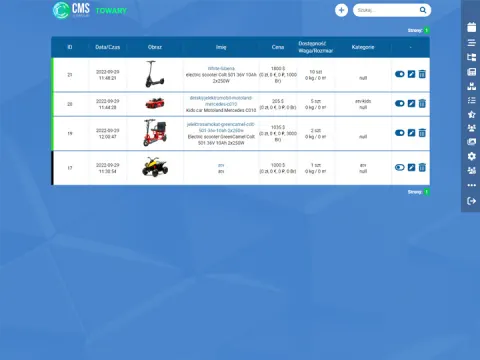Viewport: 480px width, 360px height.
Task: Open the jelektrosamokat-greencamel-colt product link
Action: pos(221,127)
